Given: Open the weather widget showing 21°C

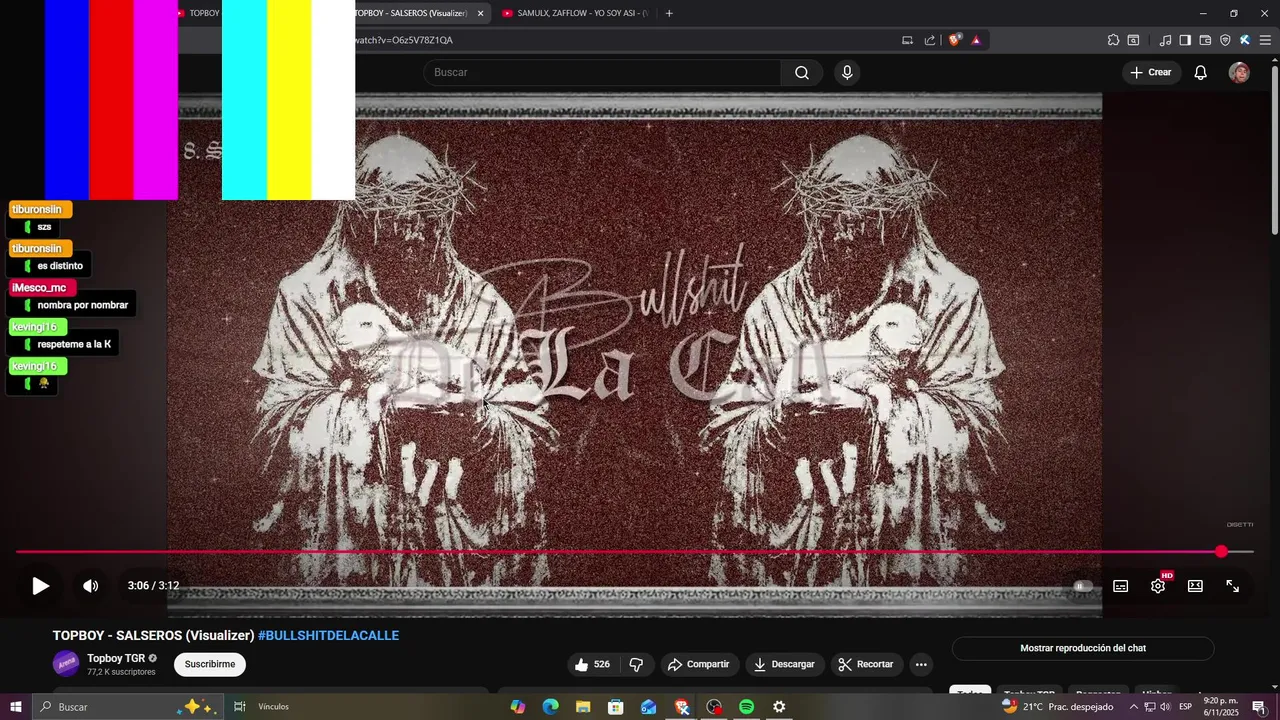Looking at the screenshot, I should 1057,706.
